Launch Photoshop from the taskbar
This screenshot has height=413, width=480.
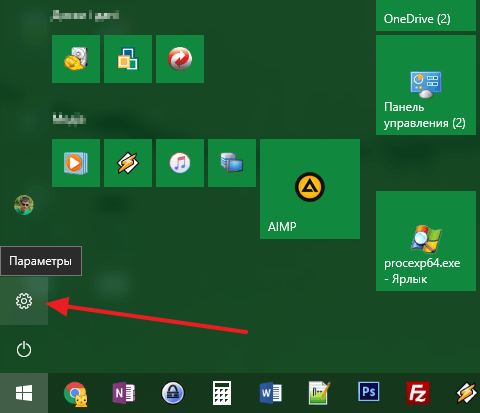(368, 392)
